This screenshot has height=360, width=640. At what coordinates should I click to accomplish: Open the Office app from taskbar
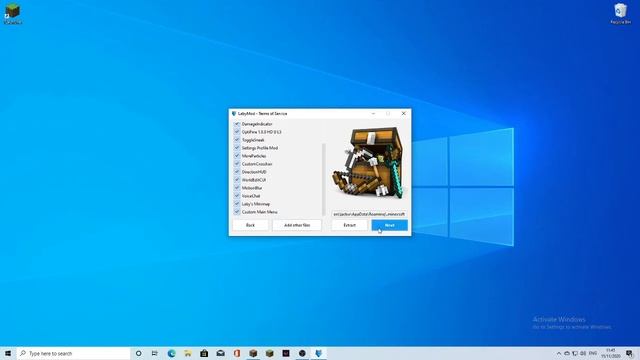237,353
